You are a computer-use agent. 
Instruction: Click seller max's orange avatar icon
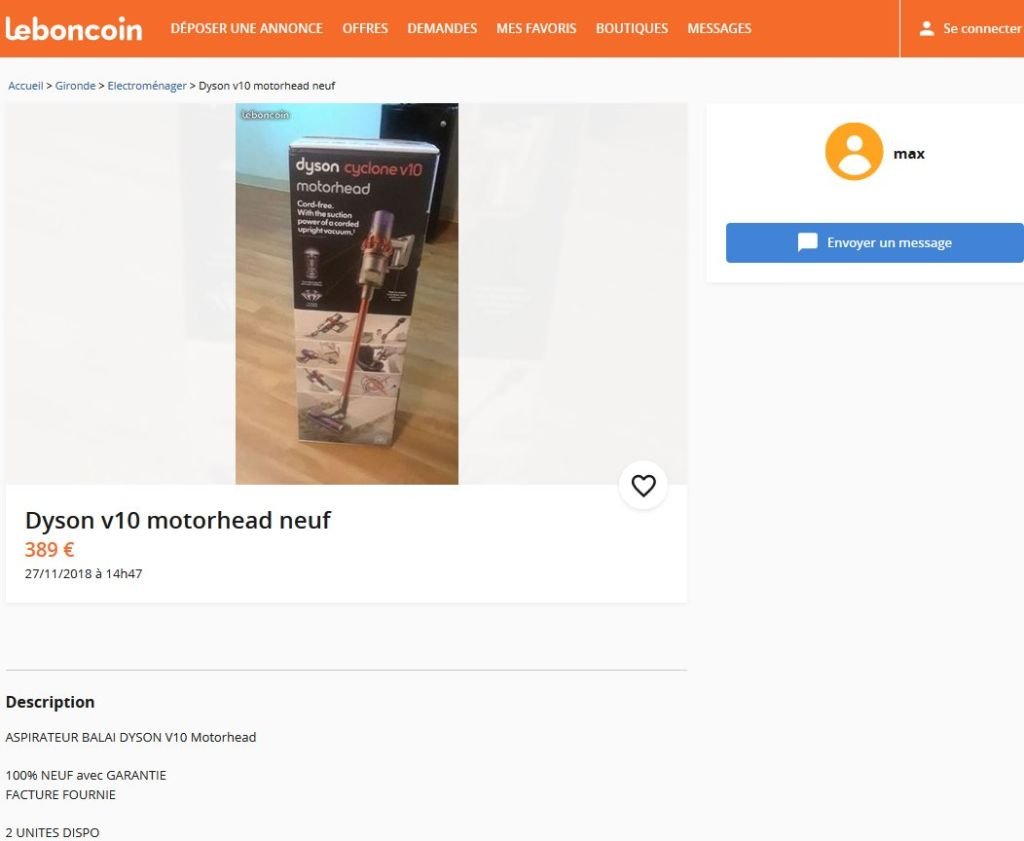tap(854, 151)
